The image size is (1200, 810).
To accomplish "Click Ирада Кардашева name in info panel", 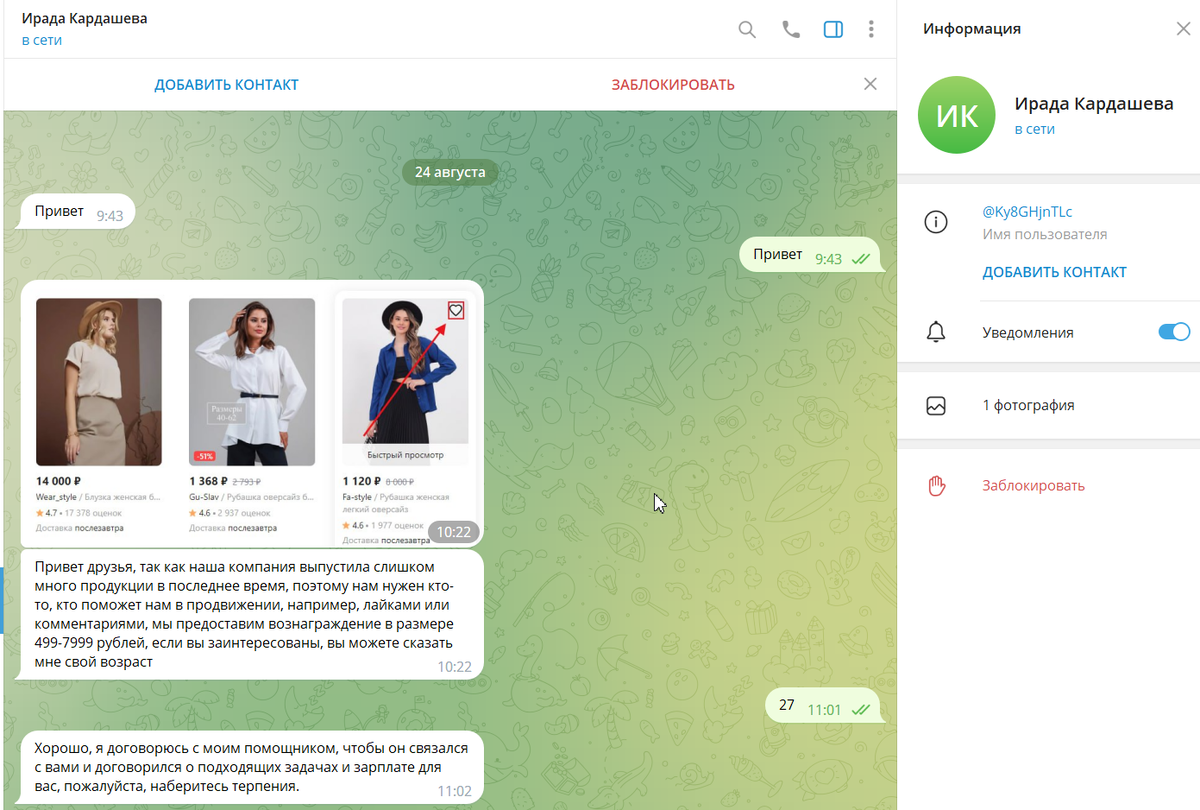I will 1094,104.
